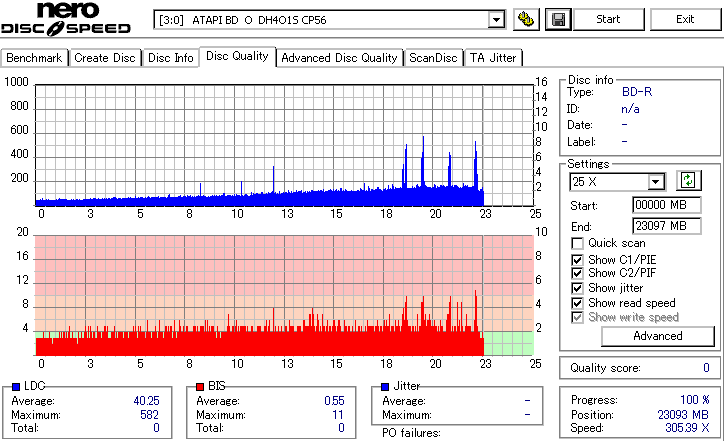Click the Quality score value 0
Screen dimensions: 724x441
[706, 368]
